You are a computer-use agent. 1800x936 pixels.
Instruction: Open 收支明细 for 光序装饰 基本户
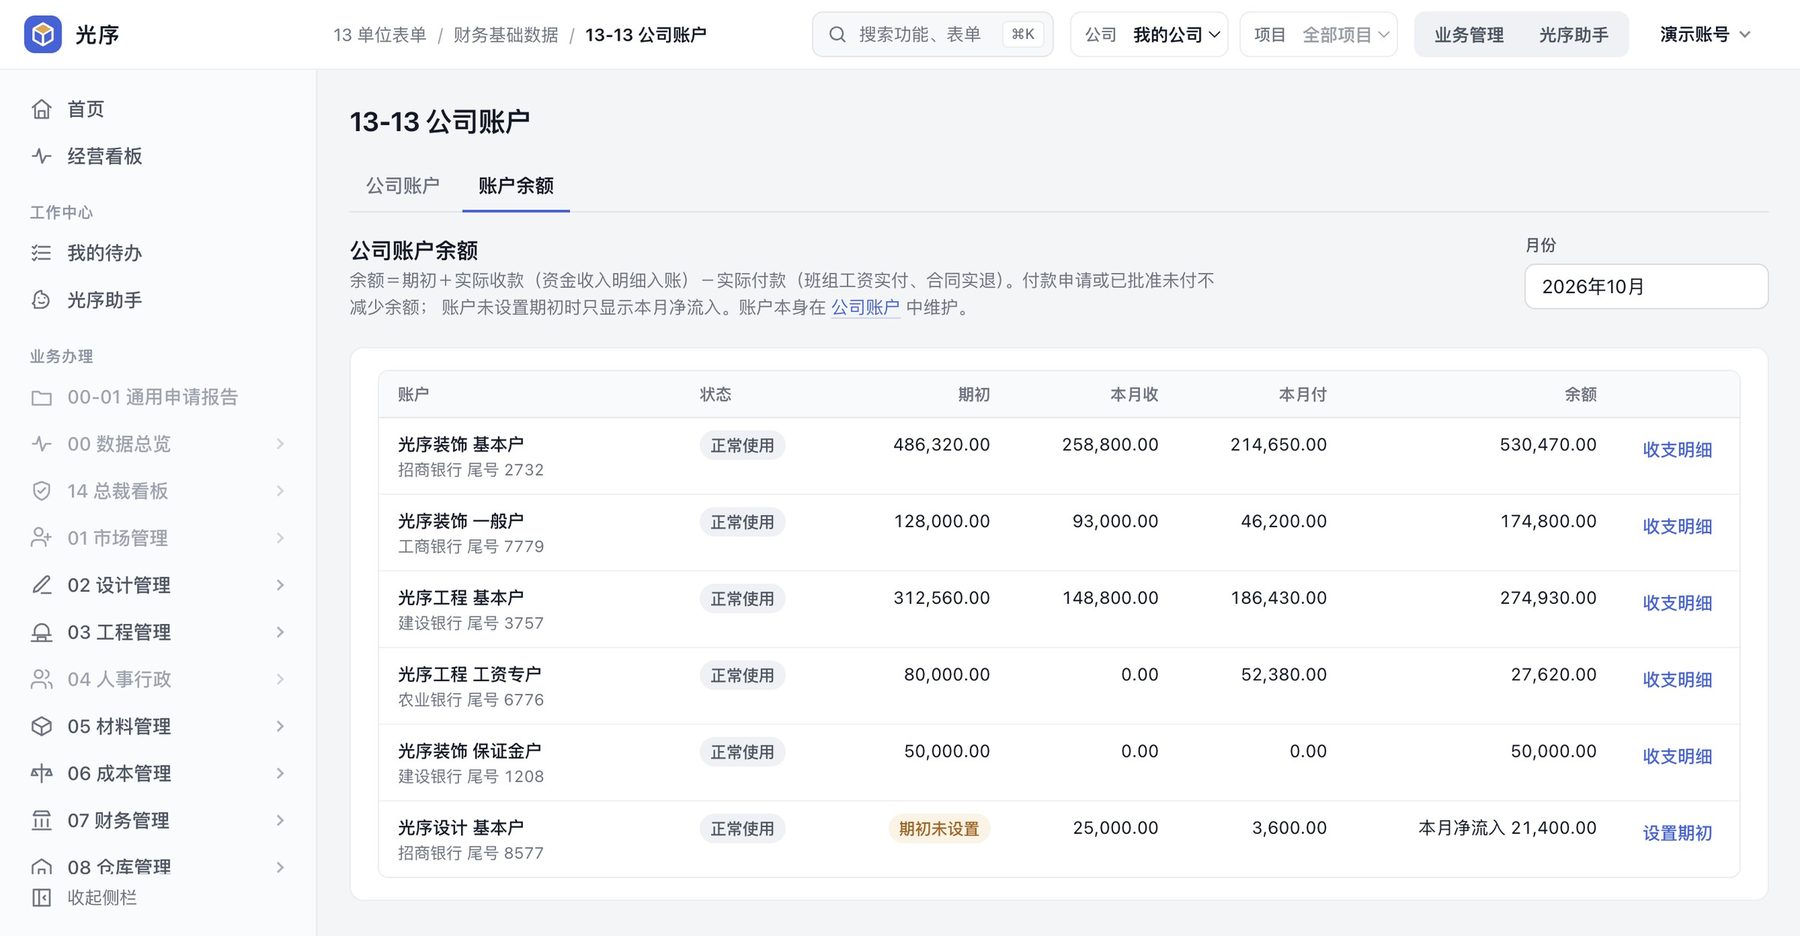(1677, 450)
